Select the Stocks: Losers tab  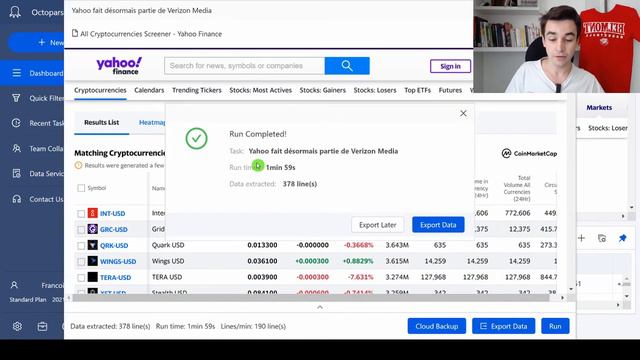click(x=375, y=90)
